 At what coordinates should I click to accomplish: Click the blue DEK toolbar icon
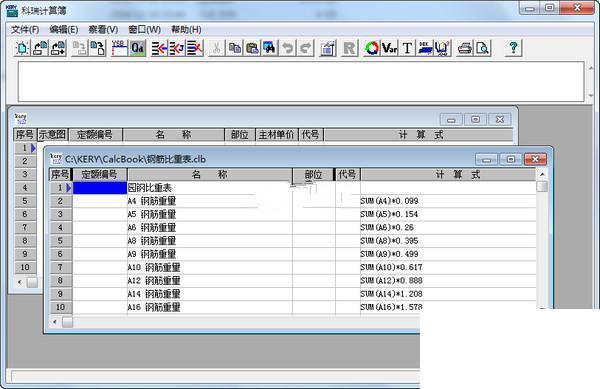click(425, 48)
